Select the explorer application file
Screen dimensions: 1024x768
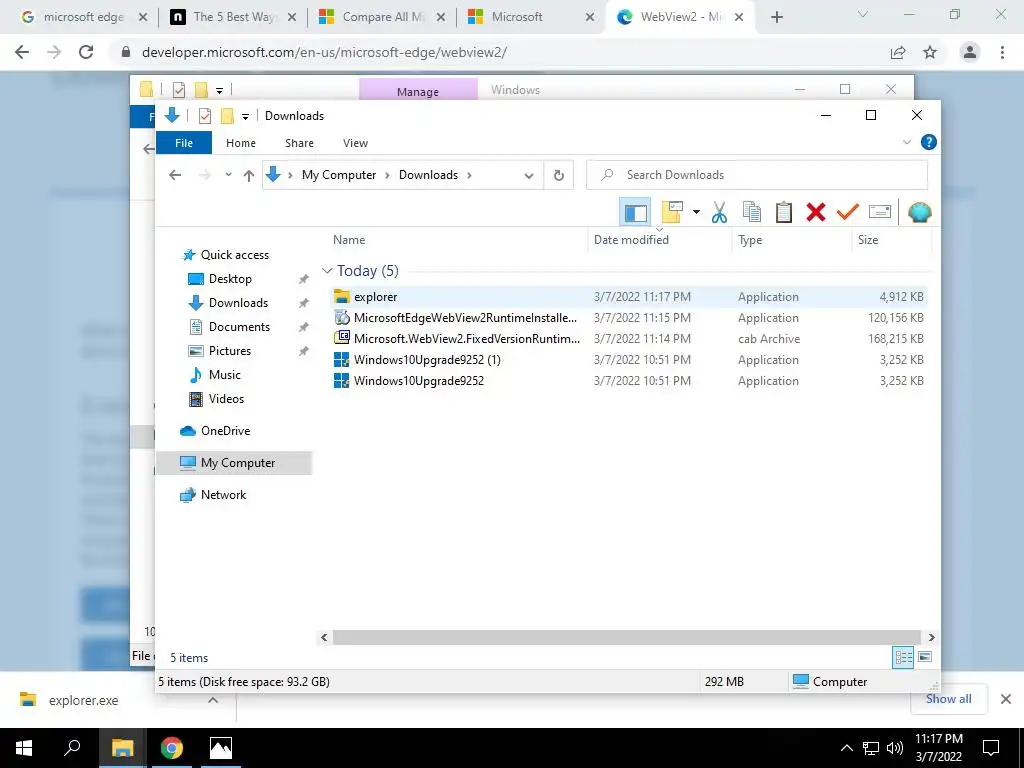click(x=629, y=296)
